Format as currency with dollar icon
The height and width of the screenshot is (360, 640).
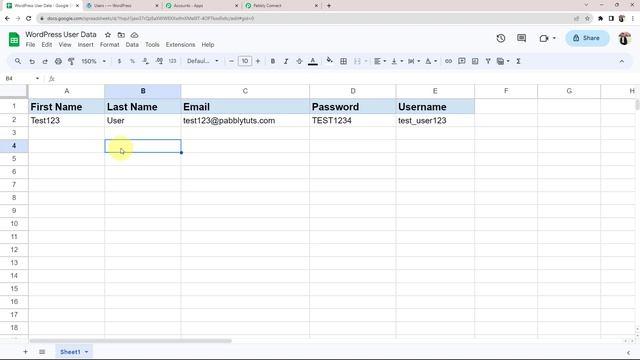coord(119,61)
